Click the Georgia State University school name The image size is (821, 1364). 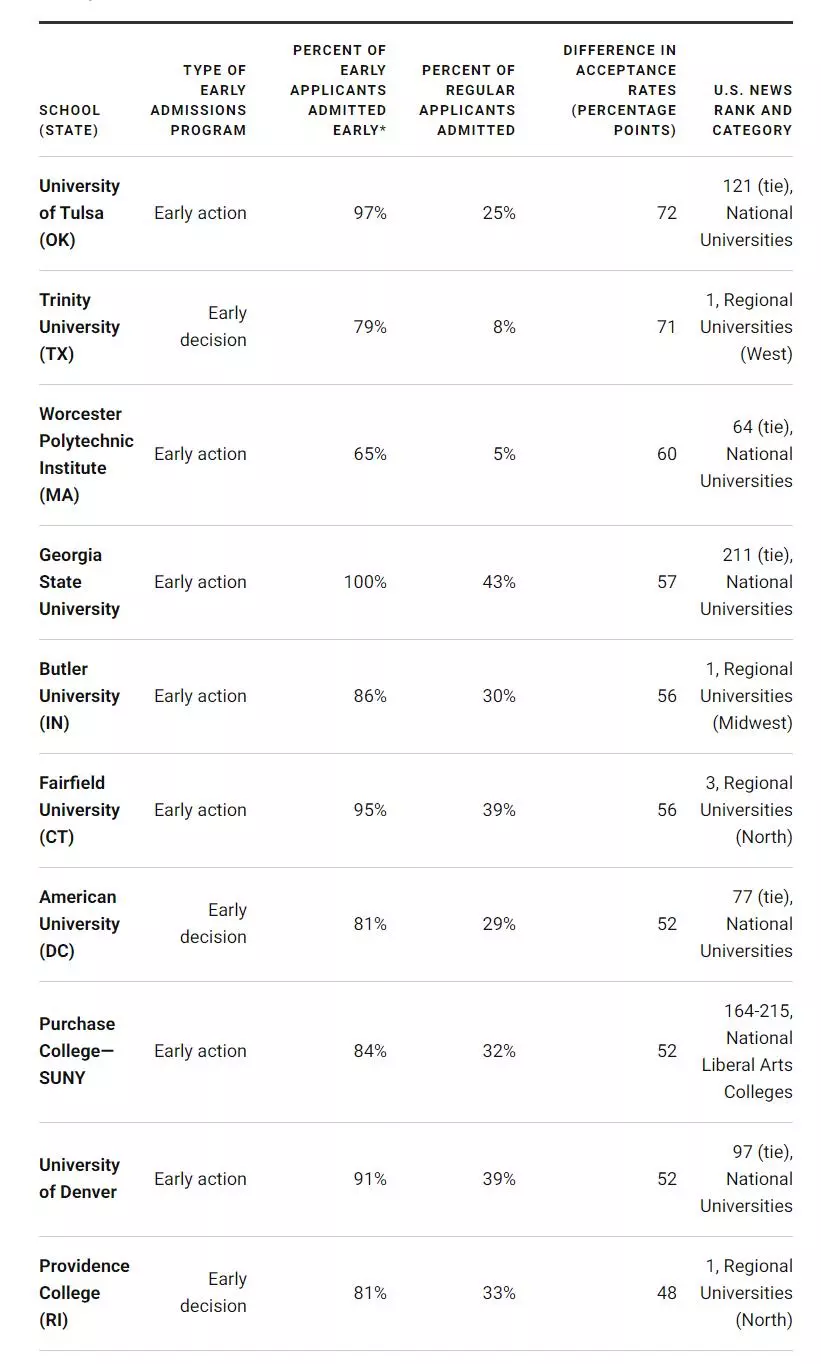79,582
